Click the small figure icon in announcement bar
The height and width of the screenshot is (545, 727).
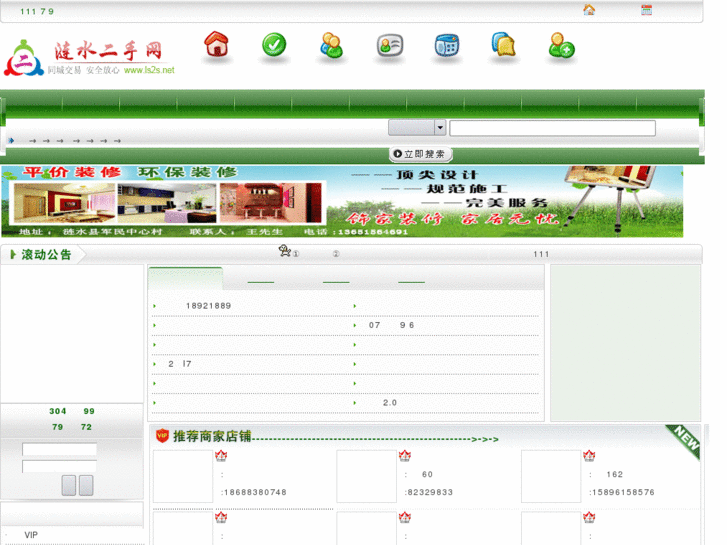coord(284,251)
